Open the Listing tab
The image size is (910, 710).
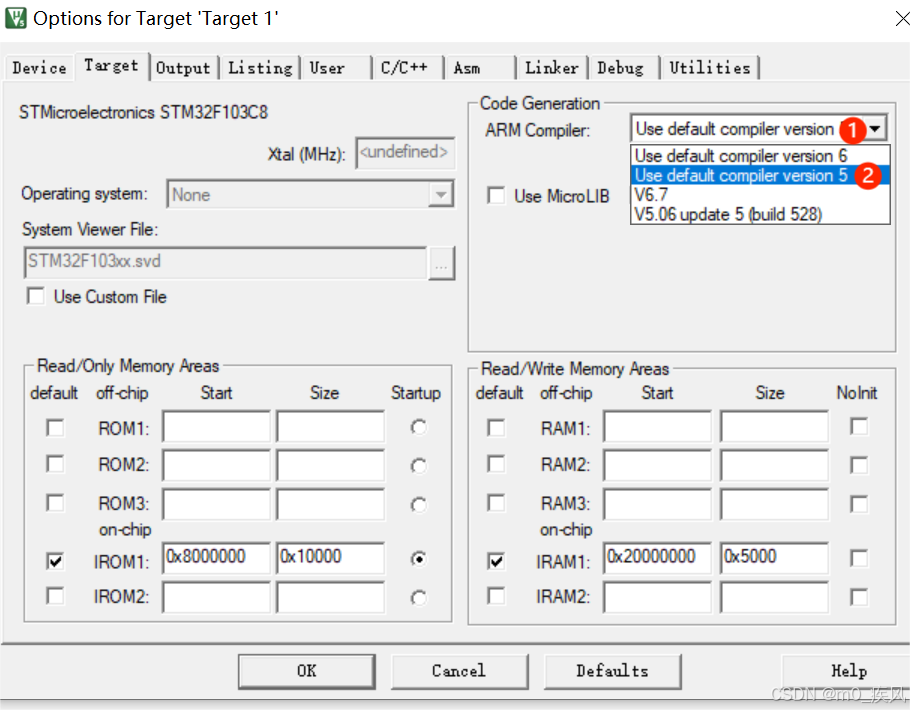pyautogui.click(x=260, y=68)
